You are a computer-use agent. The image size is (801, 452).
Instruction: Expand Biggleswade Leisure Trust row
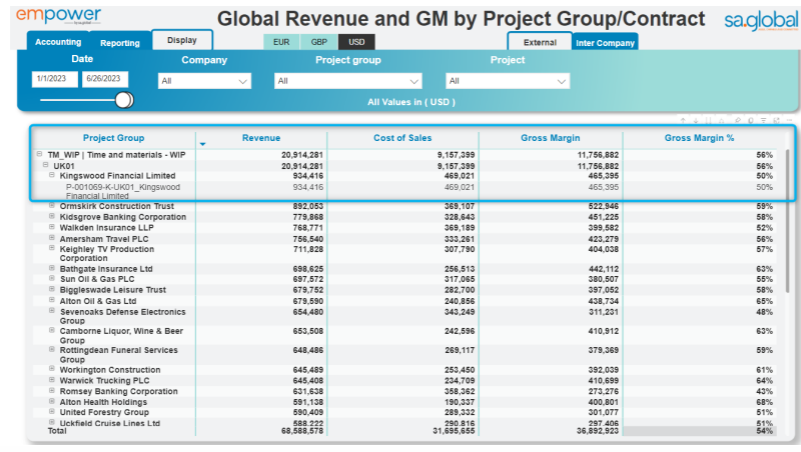point(52,289)
